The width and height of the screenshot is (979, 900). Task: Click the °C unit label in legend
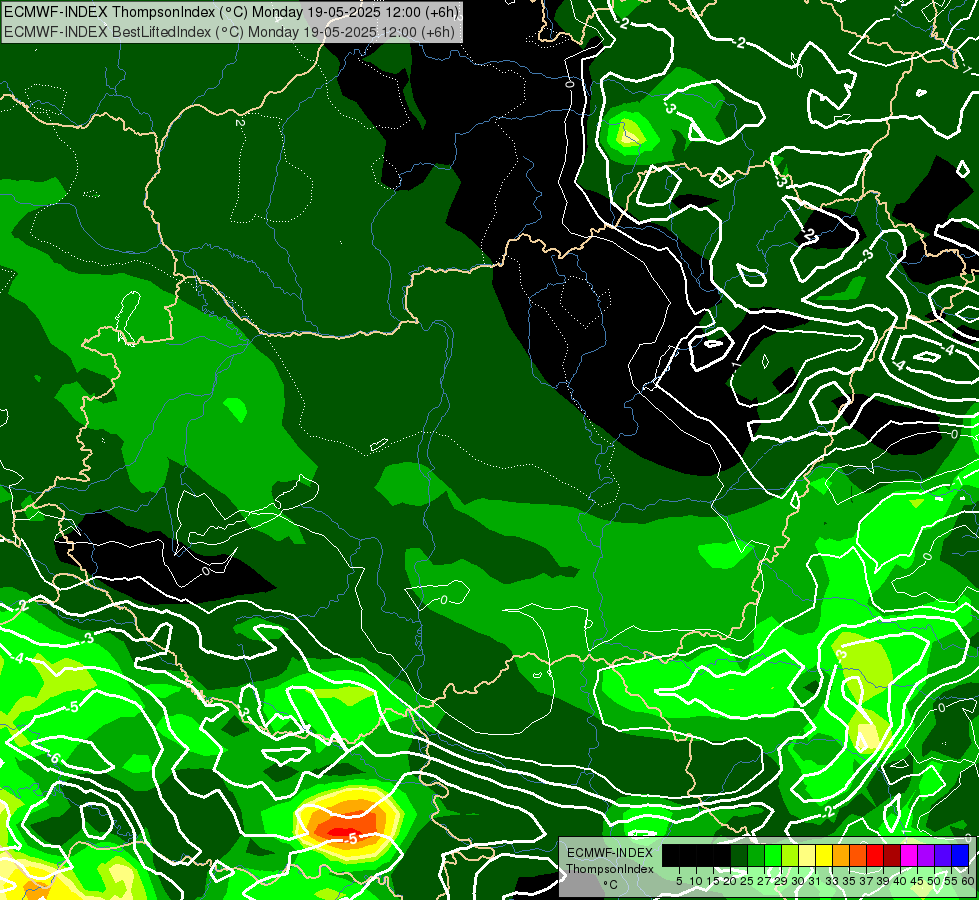click(x=611, y=885)
